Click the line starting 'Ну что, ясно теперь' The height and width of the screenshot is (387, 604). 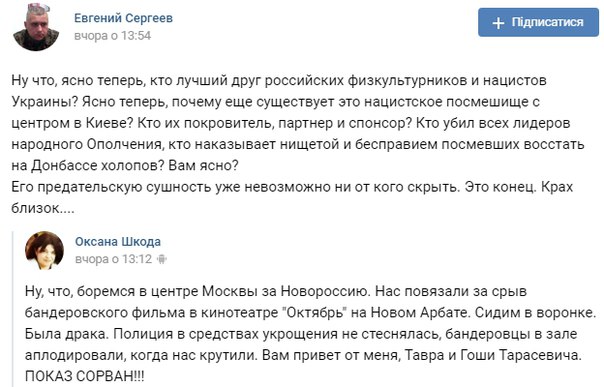click(279, 81)
